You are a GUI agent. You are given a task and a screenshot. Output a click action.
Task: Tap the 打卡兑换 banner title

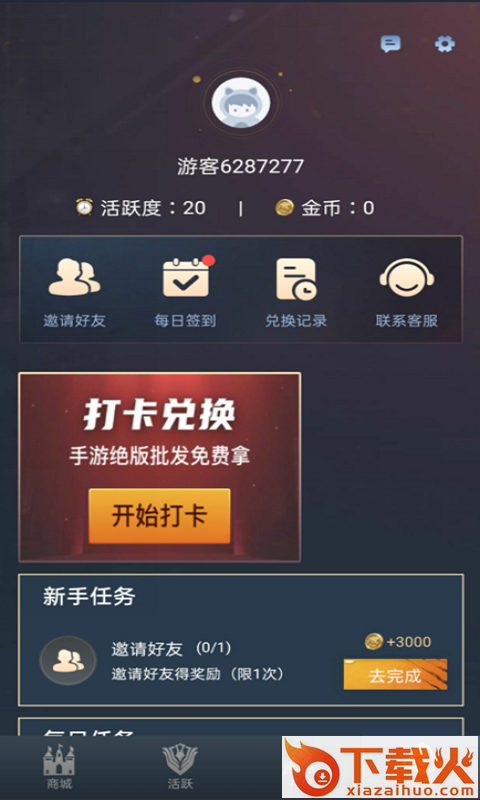[160, 415]
